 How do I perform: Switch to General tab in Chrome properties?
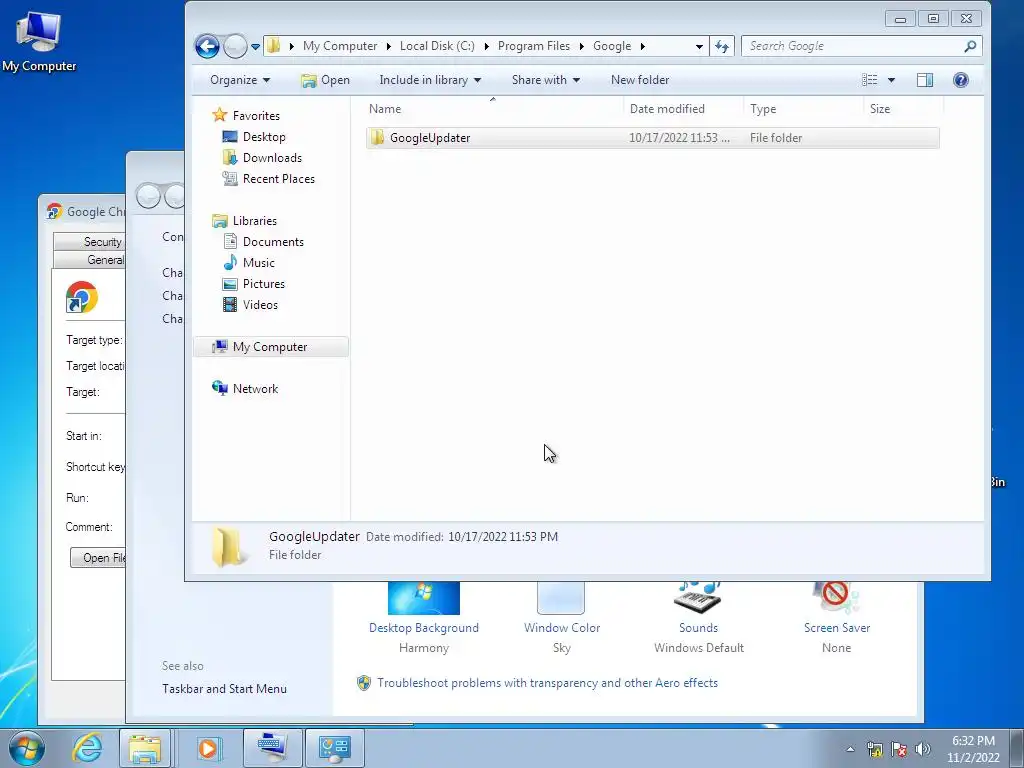coord(89,260)
